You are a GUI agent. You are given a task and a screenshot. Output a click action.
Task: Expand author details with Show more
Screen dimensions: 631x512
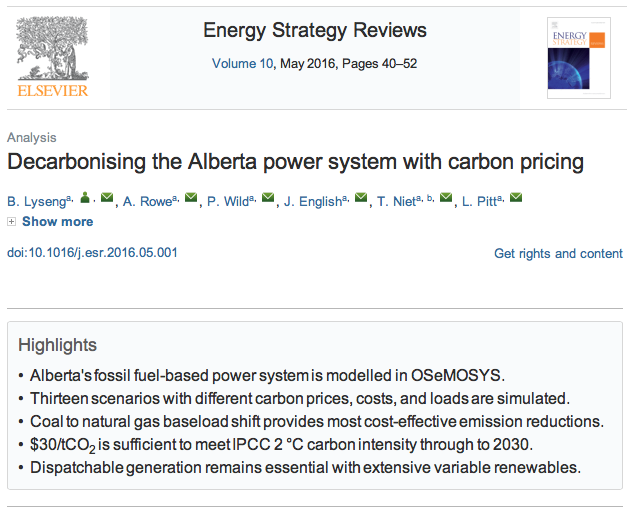[57, 222]
